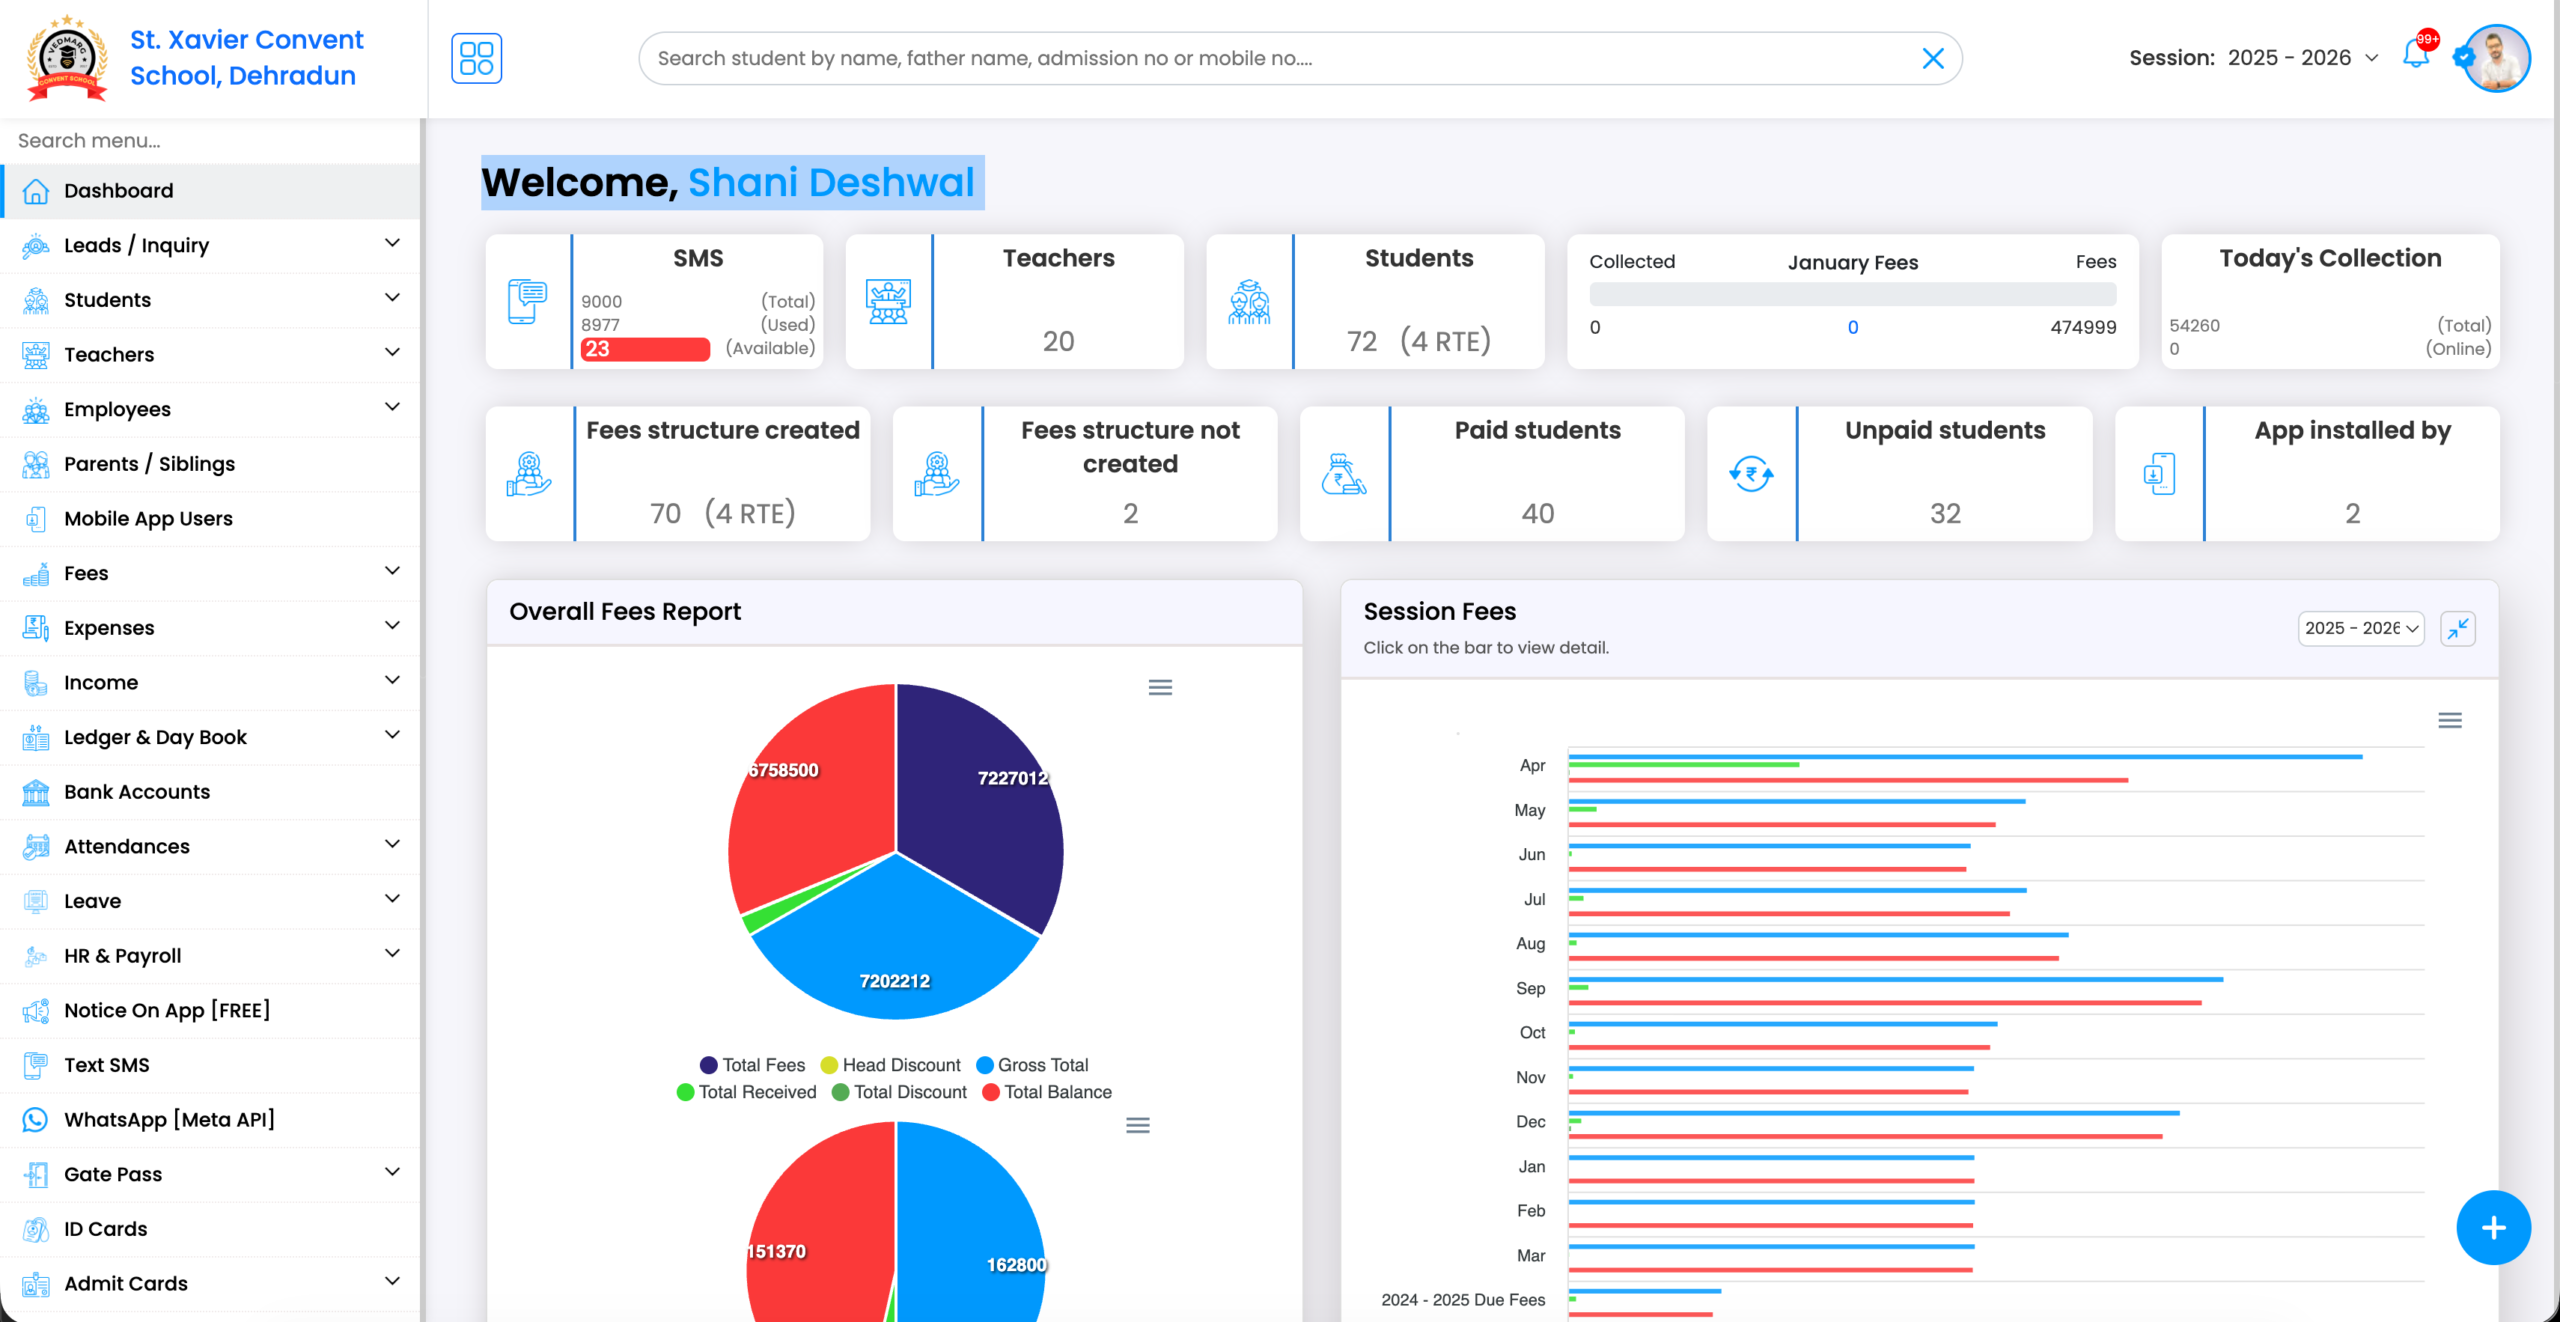Image resolution: width=2560 pixels, height=1322 pixels.
Task: Click the Bank Accounts icon in sidebar
Action: 35,791
